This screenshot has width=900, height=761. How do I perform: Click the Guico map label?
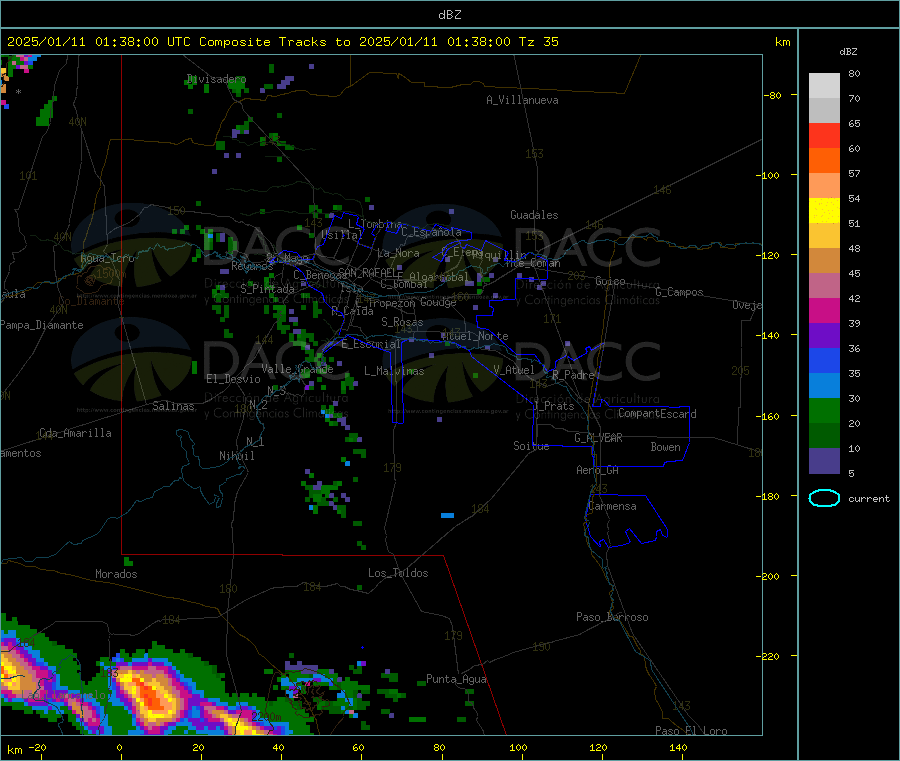pyautogui.click(x=610, y=281)
